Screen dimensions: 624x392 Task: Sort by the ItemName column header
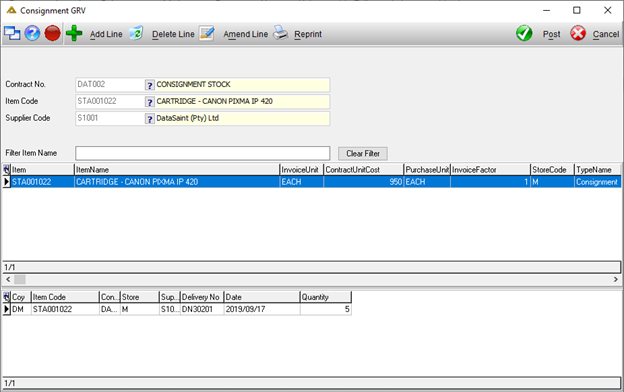tap(177, 170)
